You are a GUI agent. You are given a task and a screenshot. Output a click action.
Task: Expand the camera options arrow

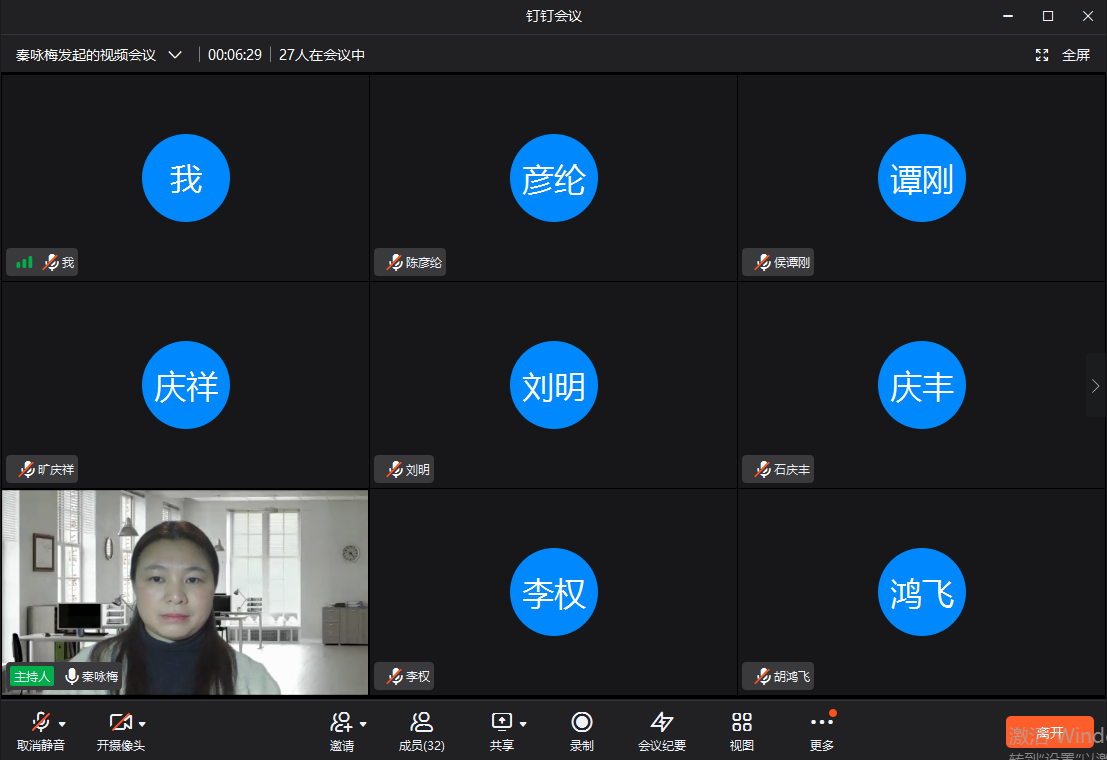coord(142,724)
